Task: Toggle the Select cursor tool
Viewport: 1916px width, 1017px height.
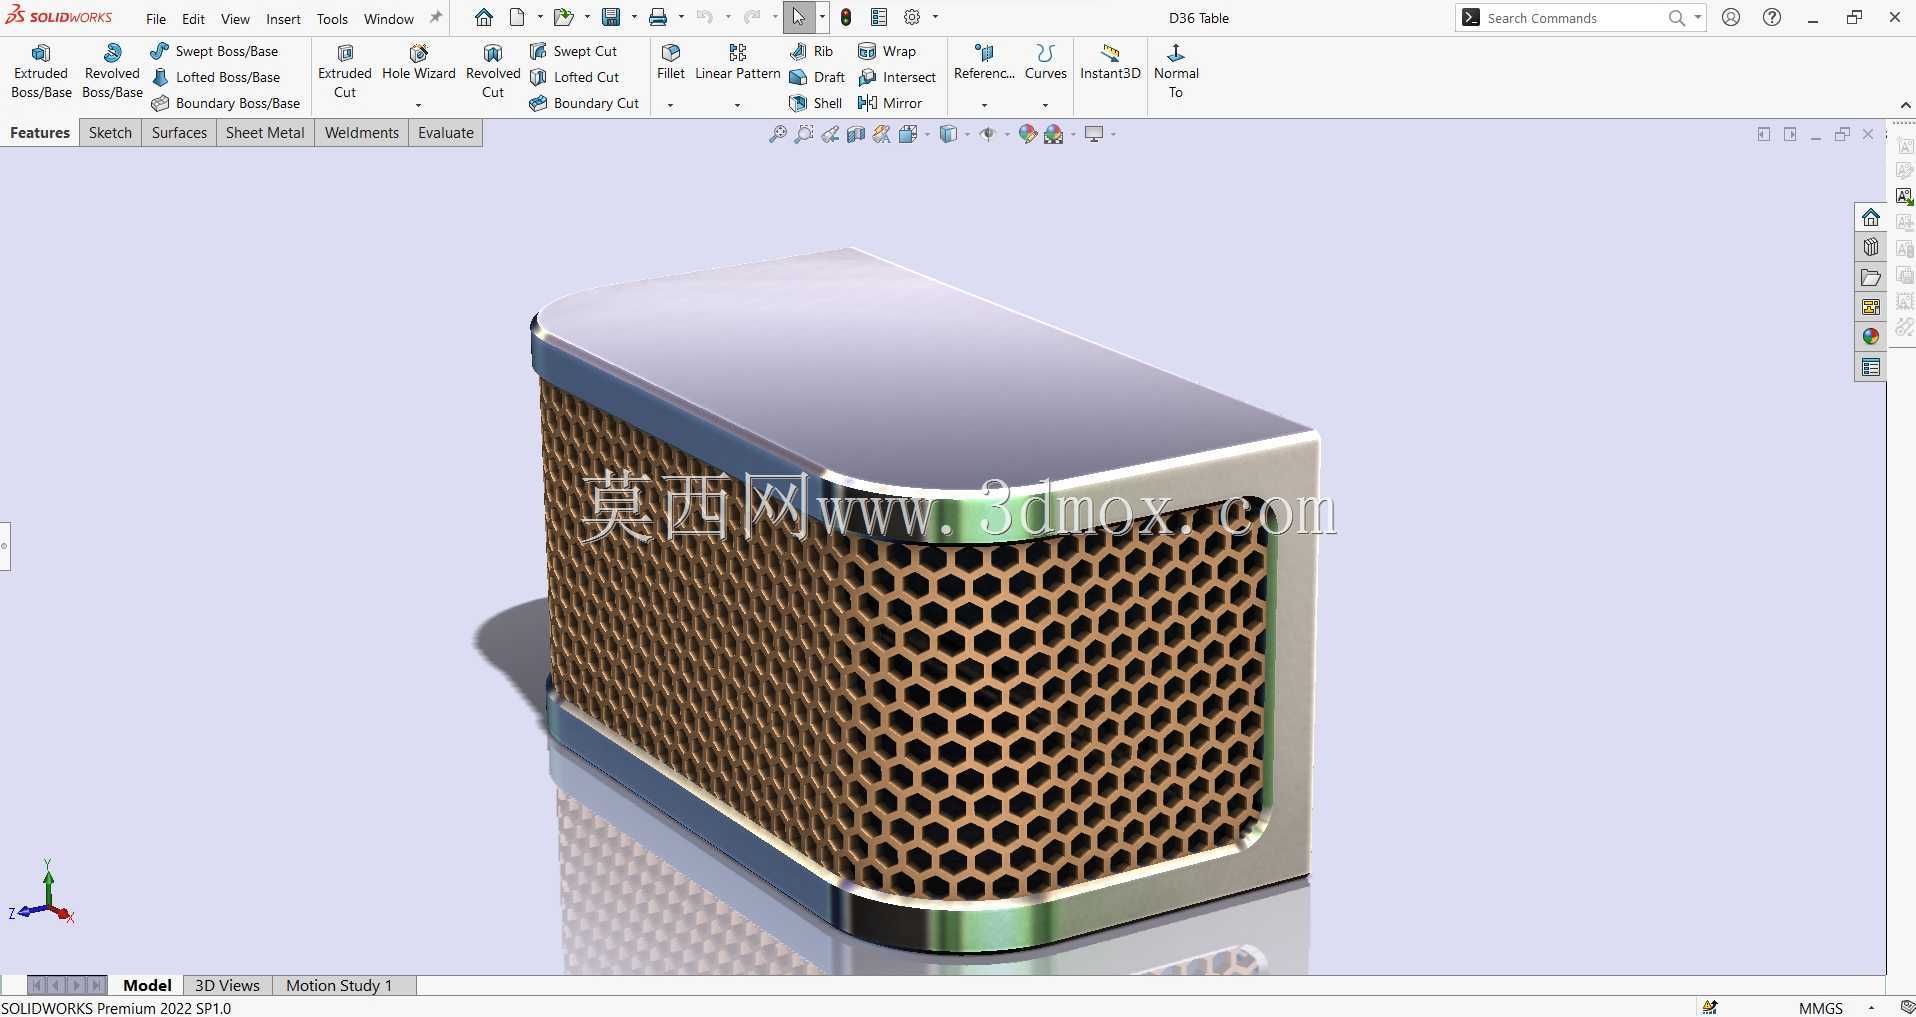Action: tap(798, 17)
